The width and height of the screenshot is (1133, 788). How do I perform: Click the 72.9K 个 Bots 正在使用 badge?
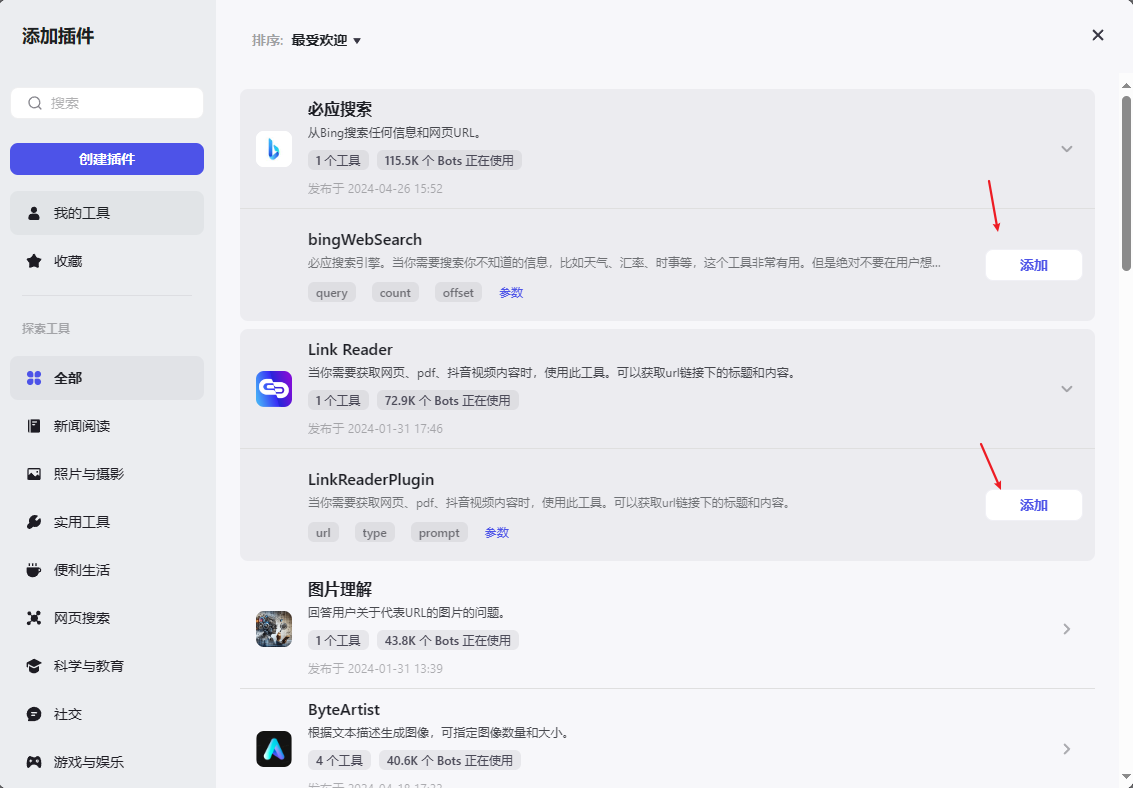(447, 400)
